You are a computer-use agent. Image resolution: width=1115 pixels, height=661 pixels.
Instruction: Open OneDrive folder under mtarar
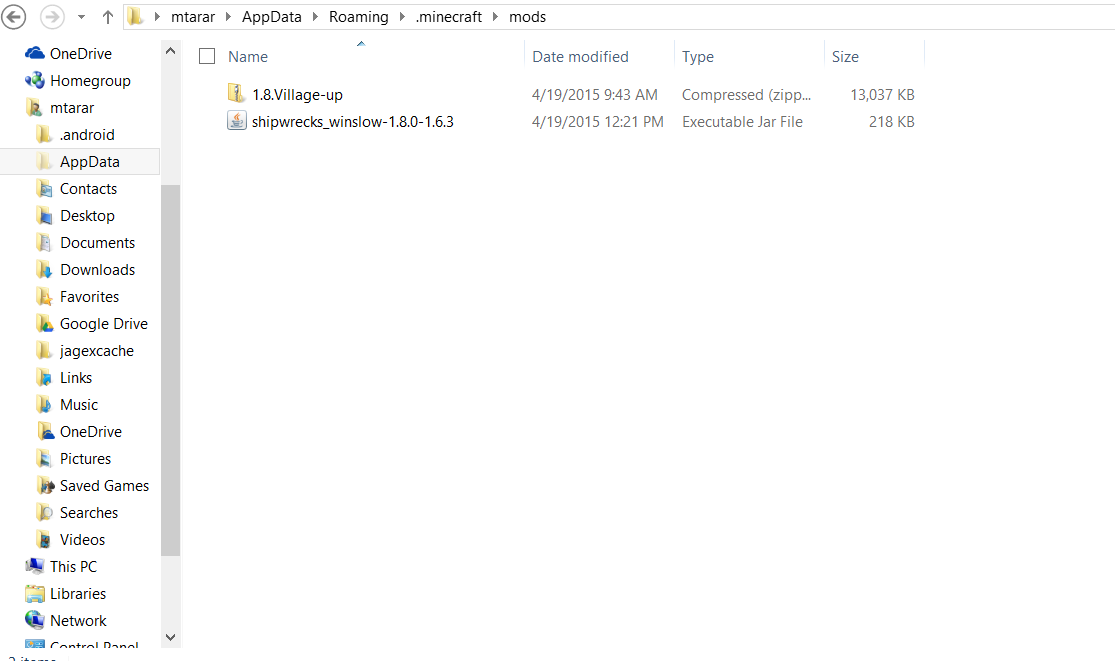[x=90, y=432]
